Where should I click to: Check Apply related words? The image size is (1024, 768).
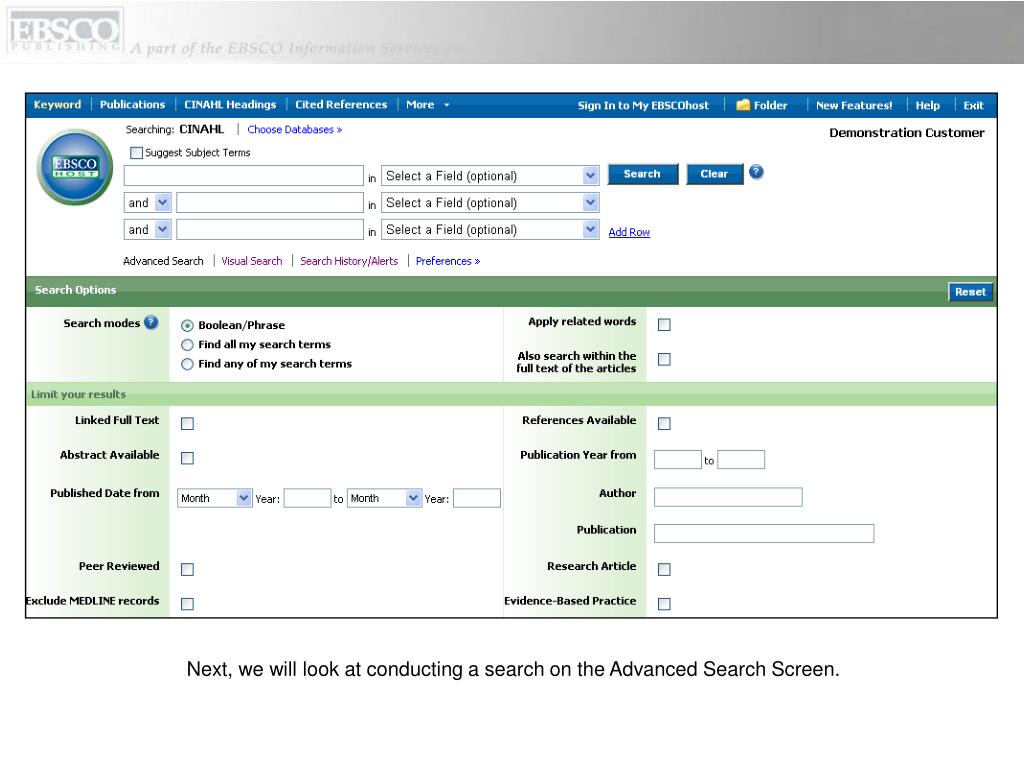664,325
